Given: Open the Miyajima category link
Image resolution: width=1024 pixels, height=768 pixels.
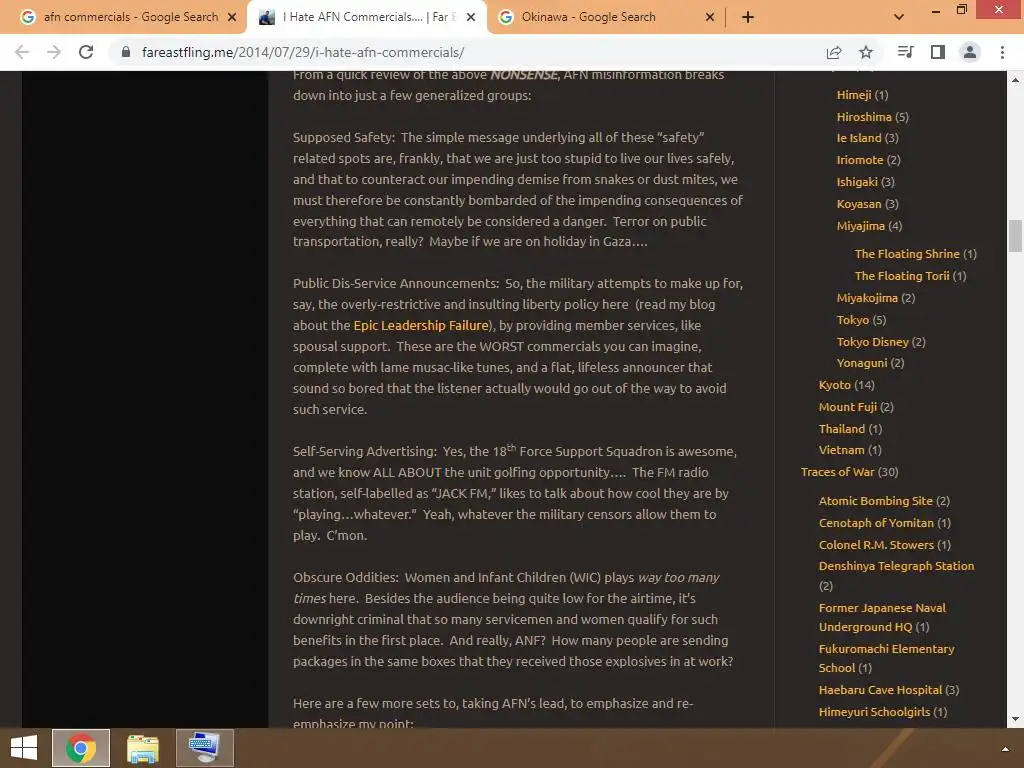Looking at the screenshot, I should coord(861,226).
